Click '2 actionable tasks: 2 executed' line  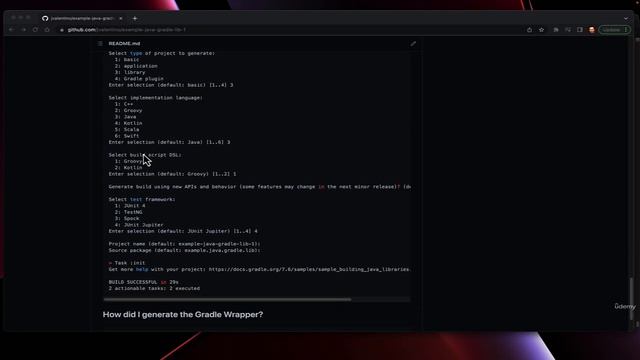(x=154, y=288)
